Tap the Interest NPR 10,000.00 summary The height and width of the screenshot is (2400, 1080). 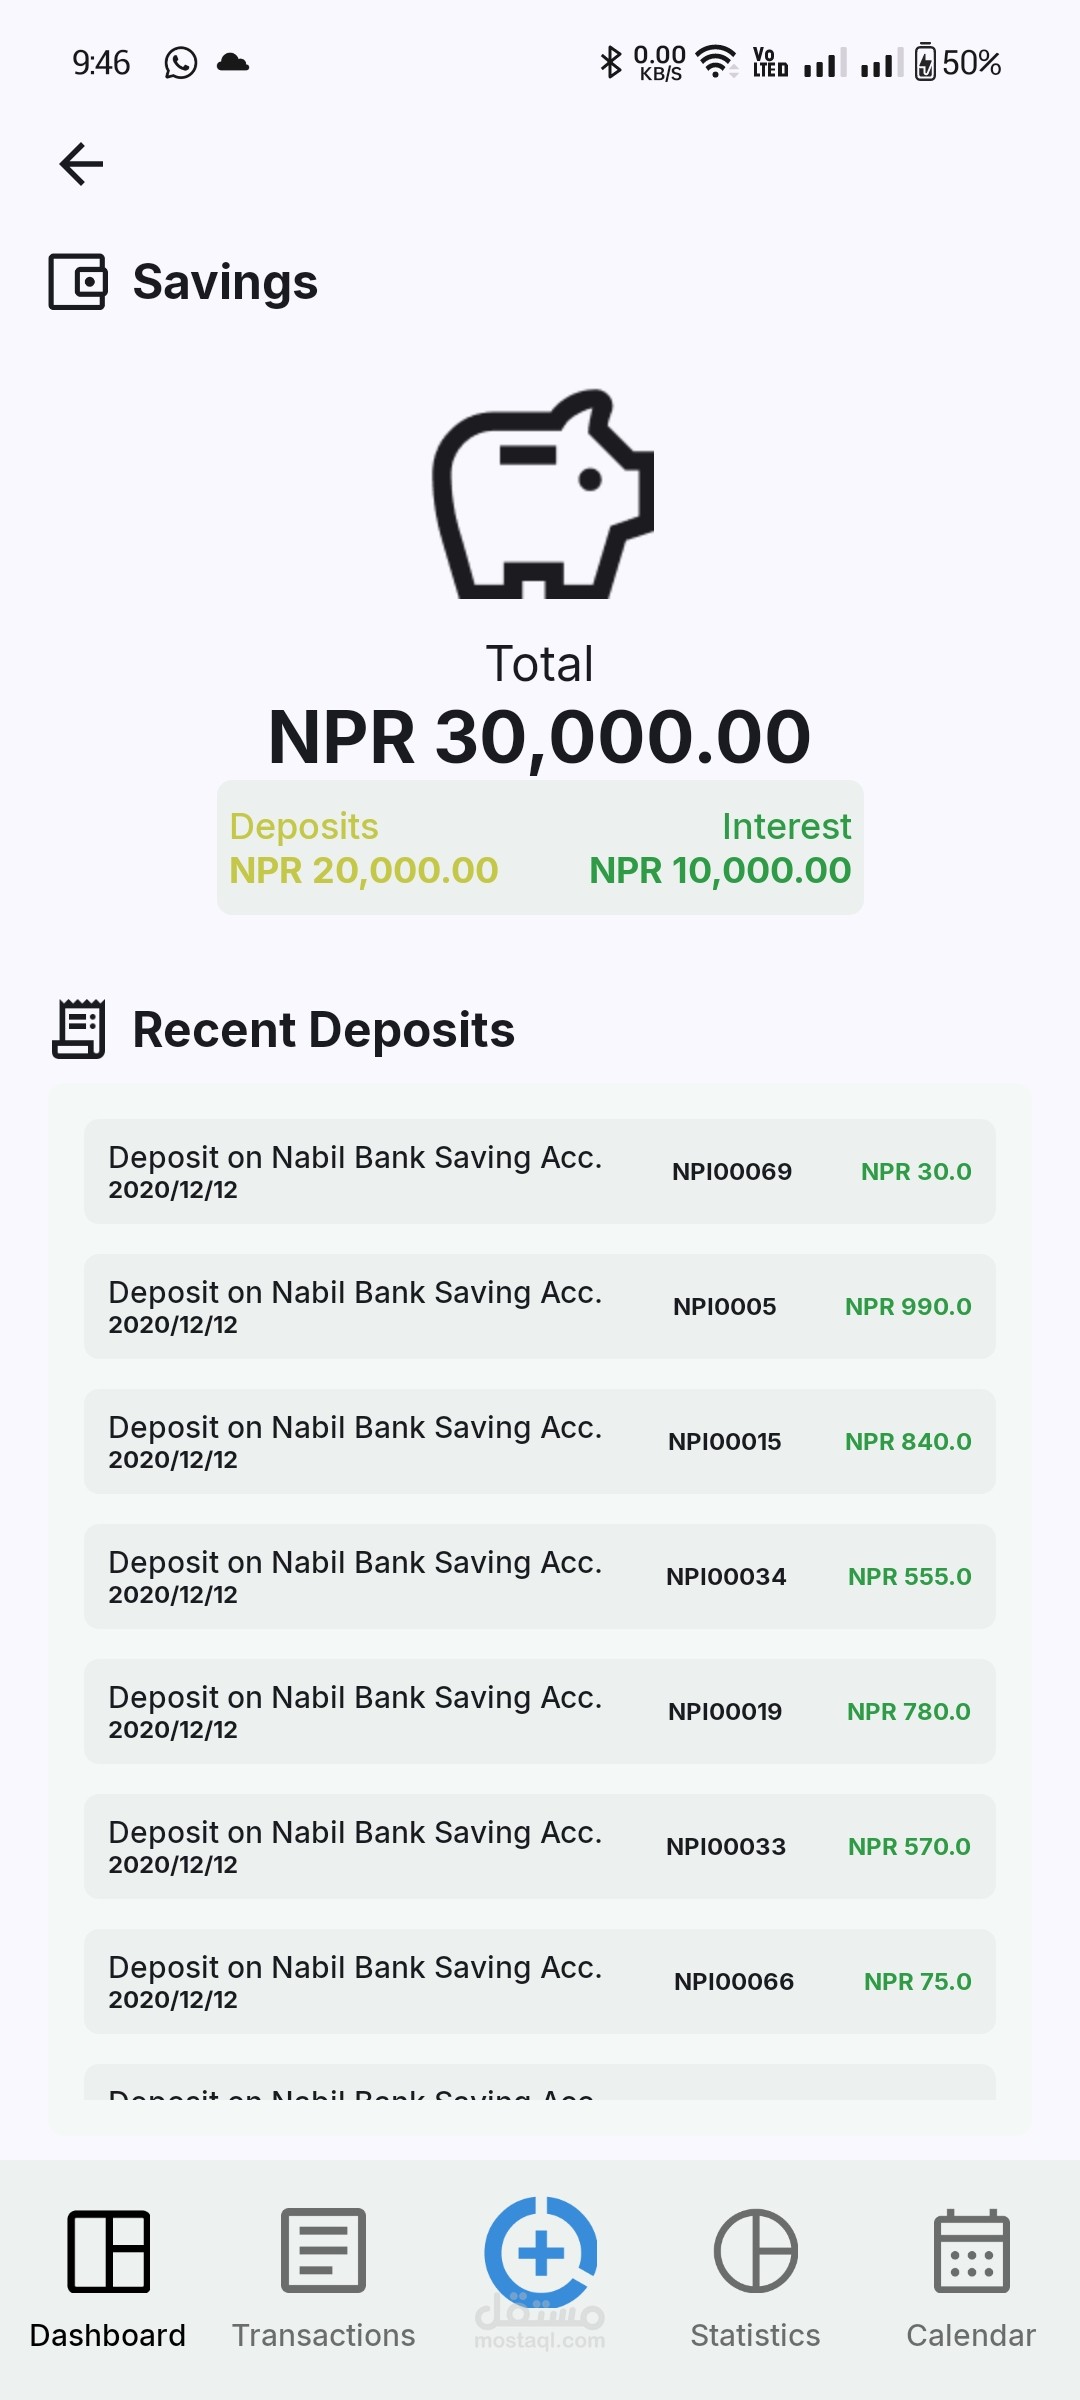720,848
